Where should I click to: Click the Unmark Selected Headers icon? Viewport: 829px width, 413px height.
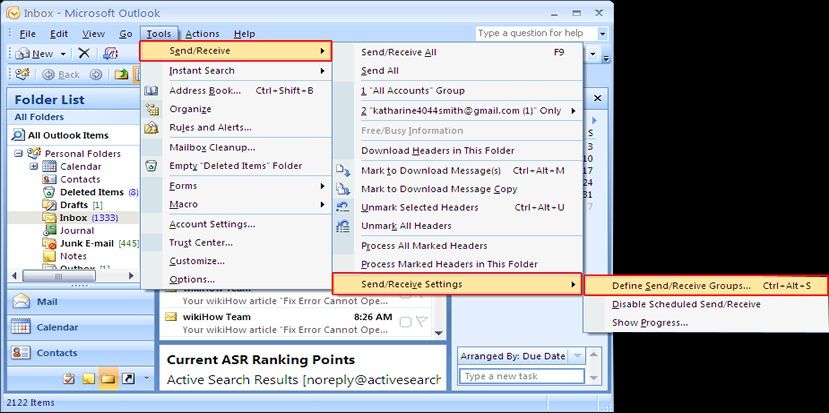[343, 207]
